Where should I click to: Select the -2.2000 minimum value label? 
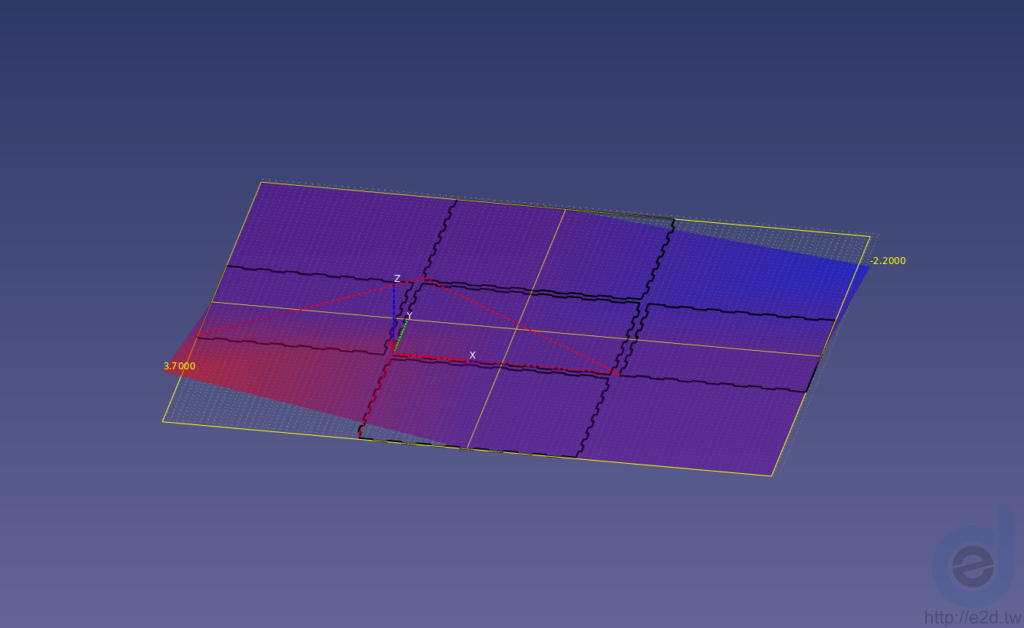[888, 260]
